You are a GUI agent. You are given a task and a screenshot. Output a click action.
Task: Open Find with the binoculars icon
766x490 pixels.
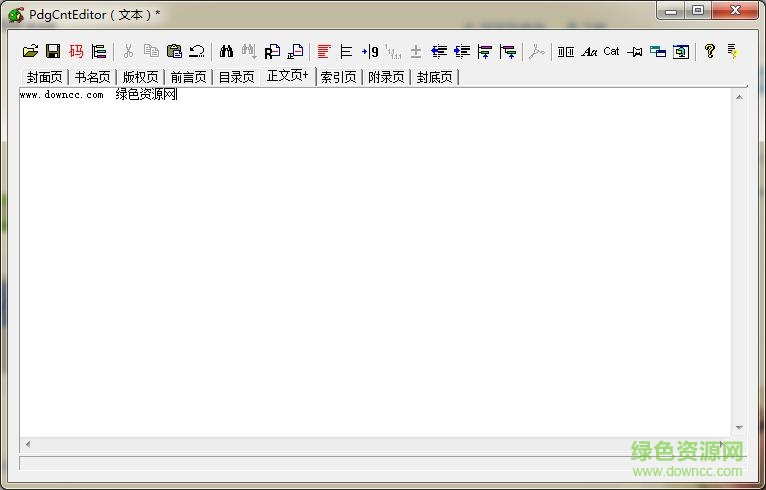coord(226,51)
